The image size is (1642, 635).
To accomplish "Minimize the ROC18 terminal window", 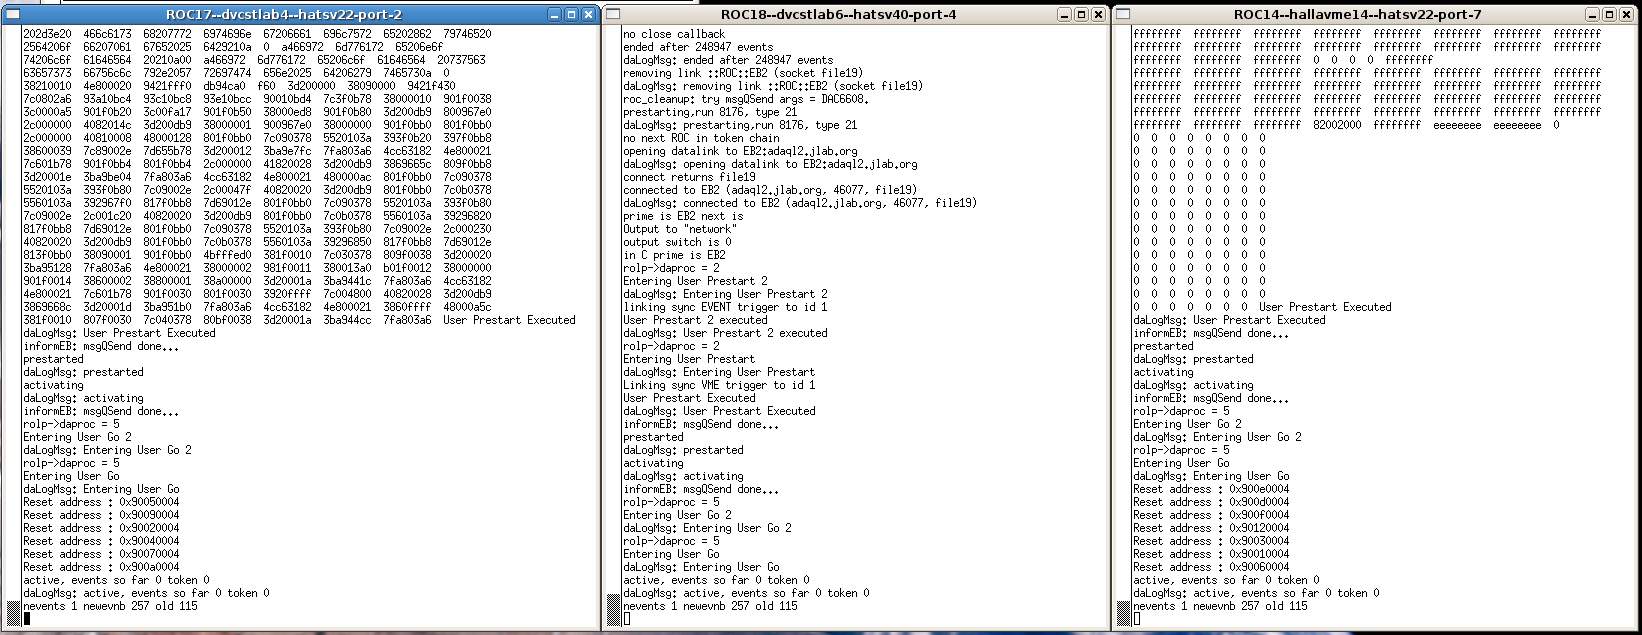I will (1065, 15).
